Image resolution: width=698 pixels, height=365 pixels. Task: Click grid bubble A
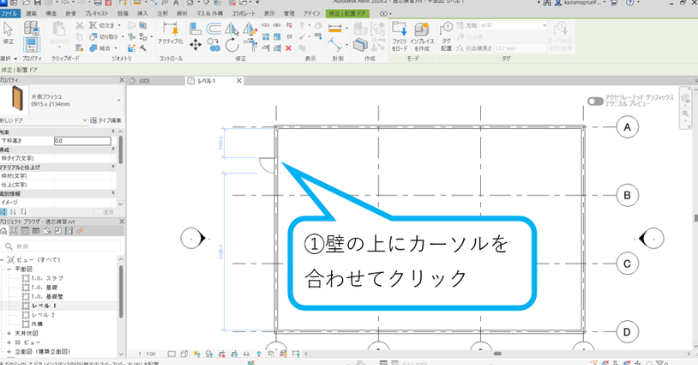[x=627, y=127]
